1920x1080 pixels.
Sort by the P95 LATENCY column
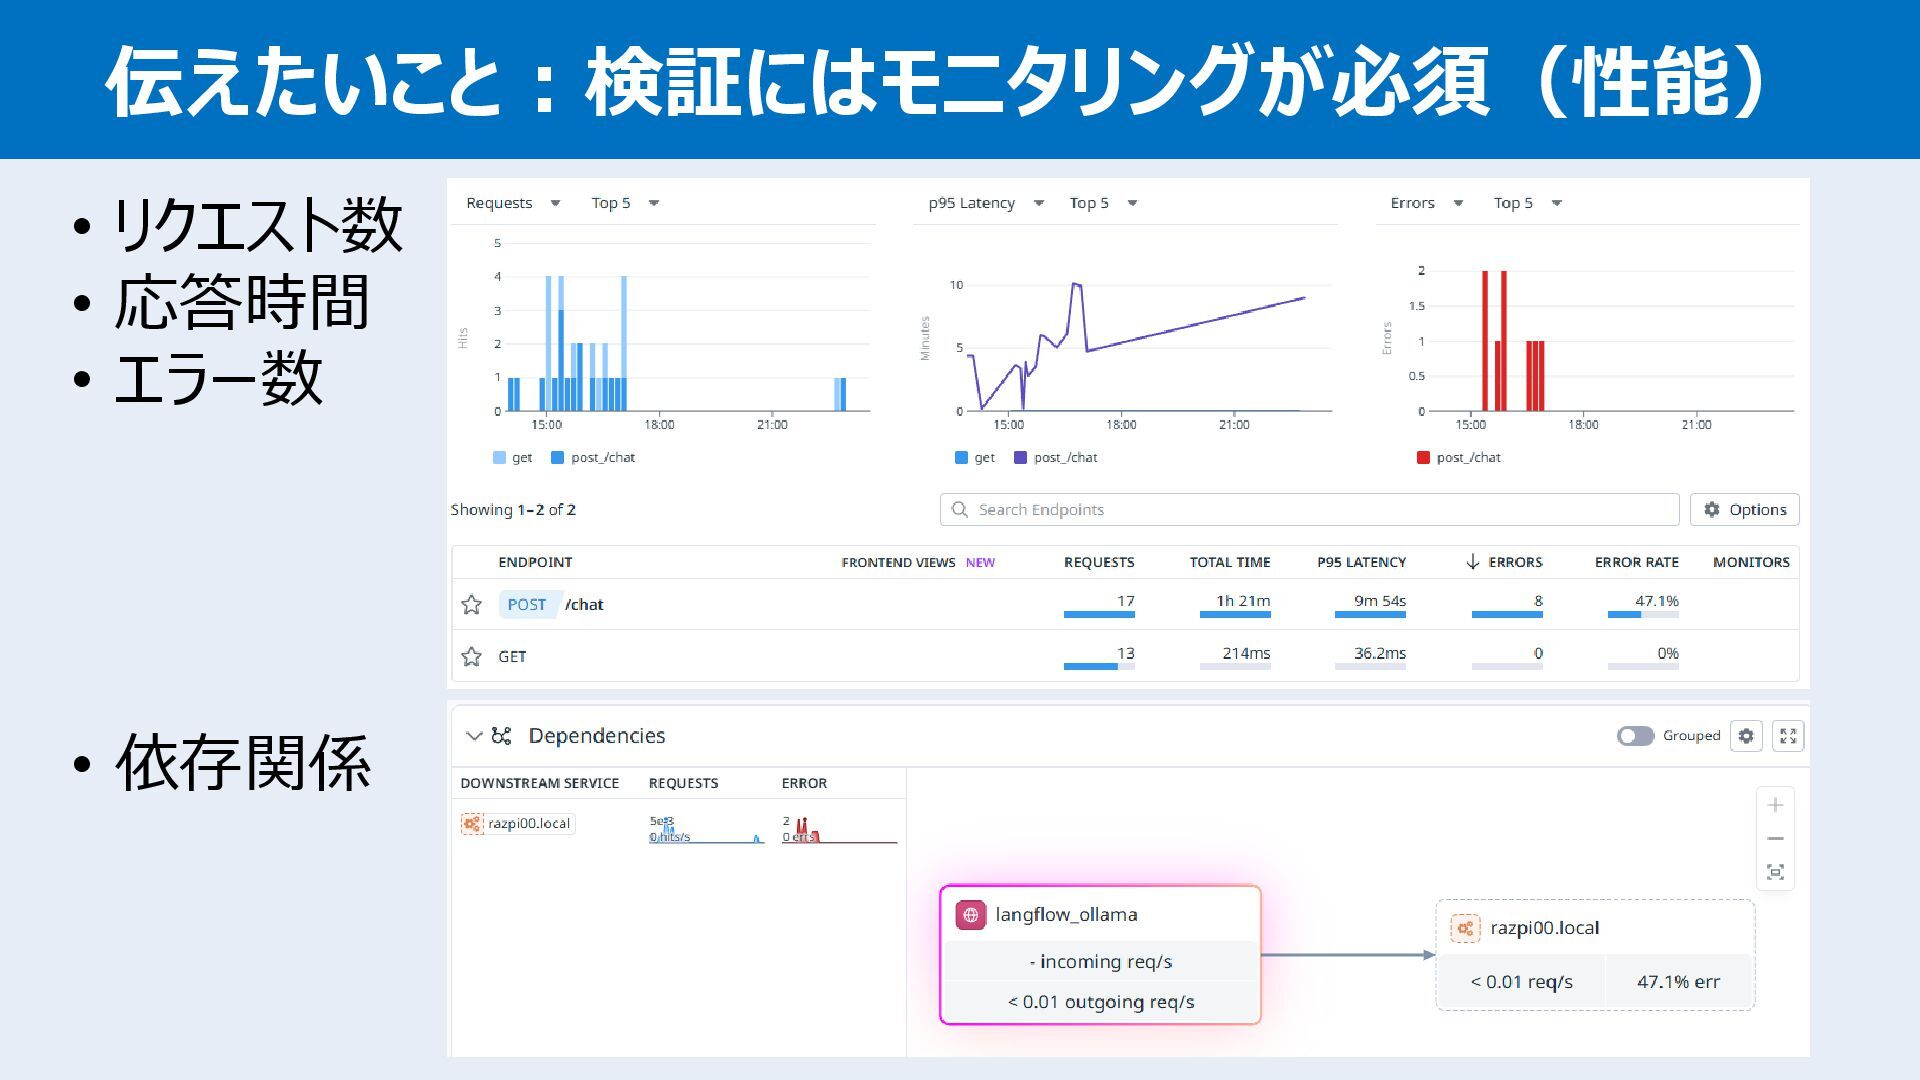click(x=1361, y=562)
